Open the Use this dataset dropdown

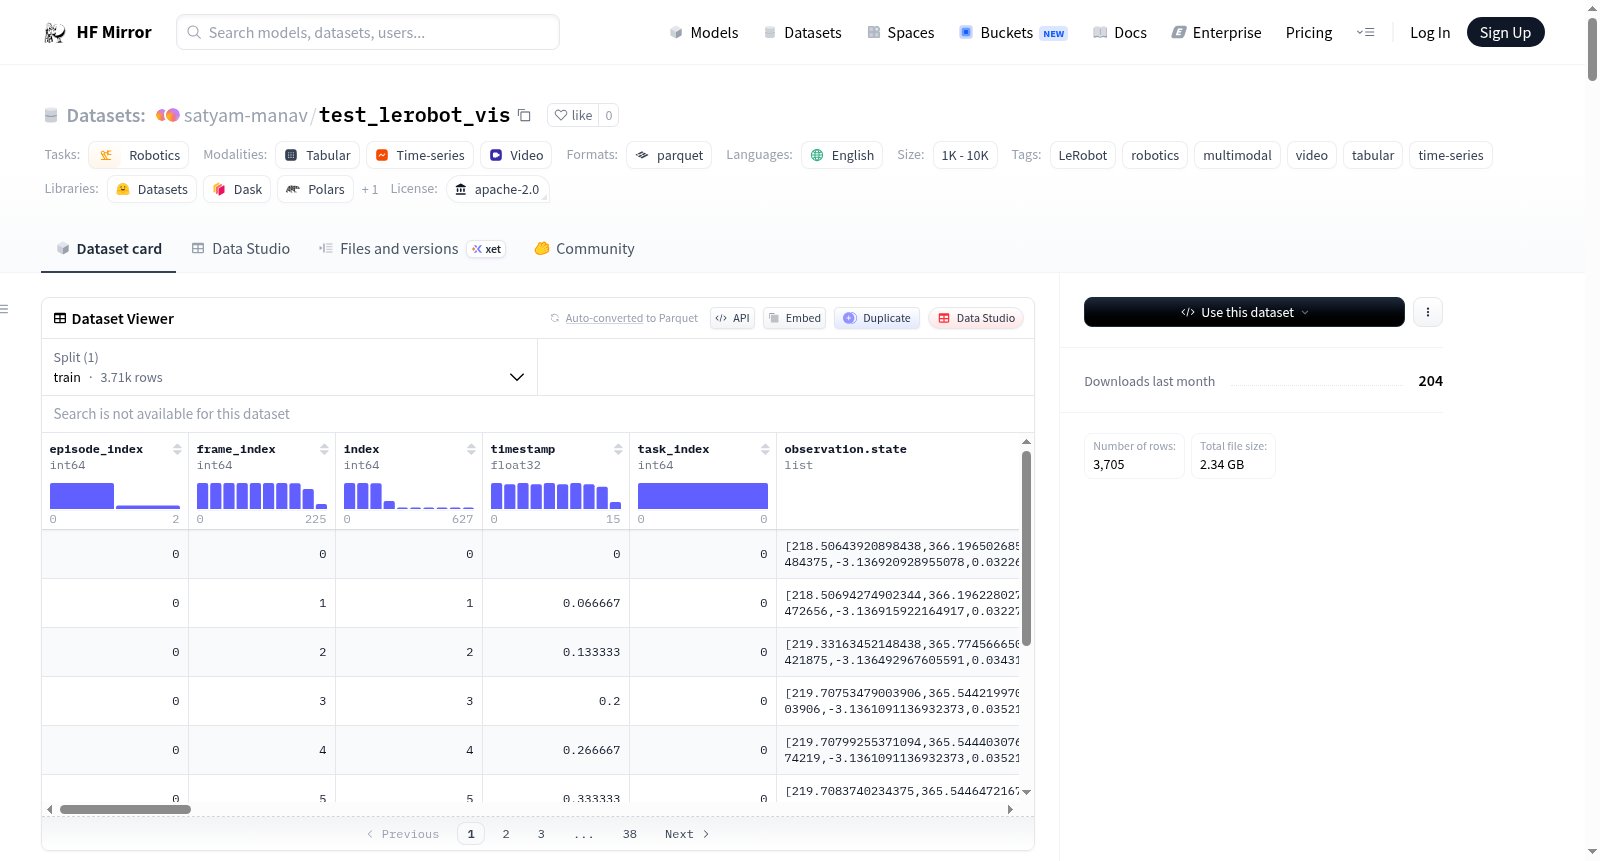click(1244, 312)
